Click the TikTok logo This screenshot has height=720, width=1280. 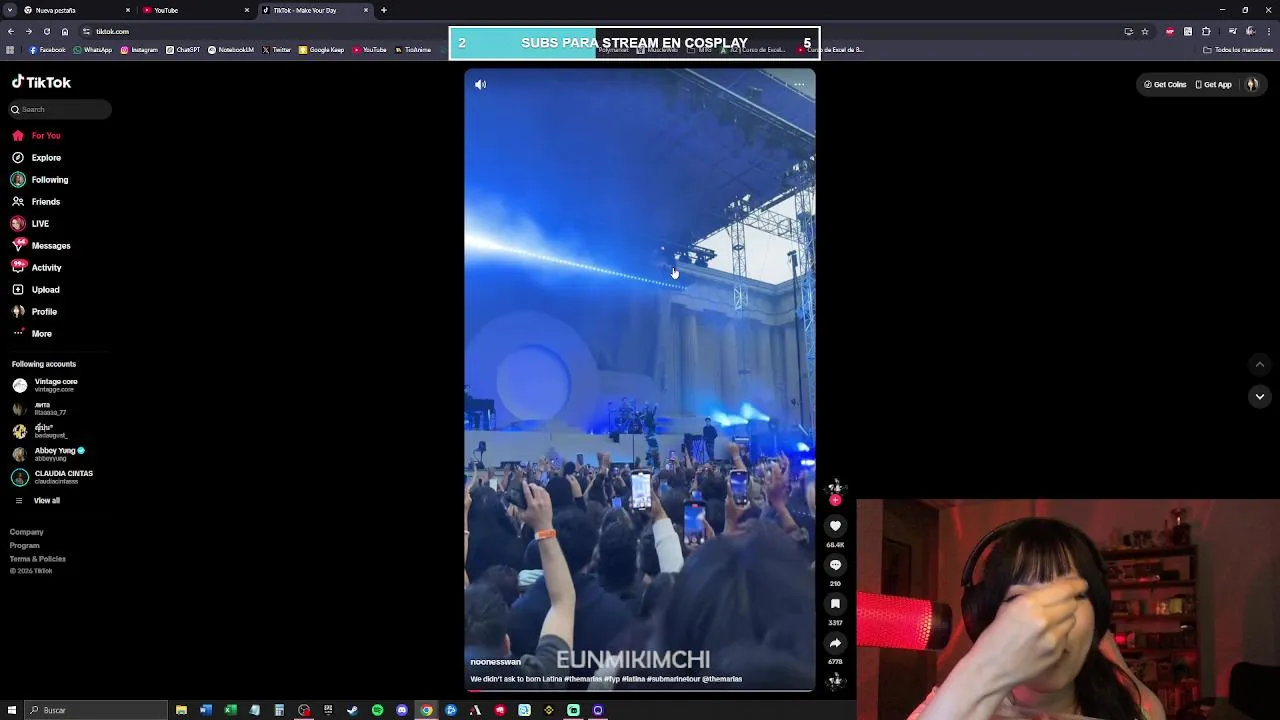(x=41, y=83)
